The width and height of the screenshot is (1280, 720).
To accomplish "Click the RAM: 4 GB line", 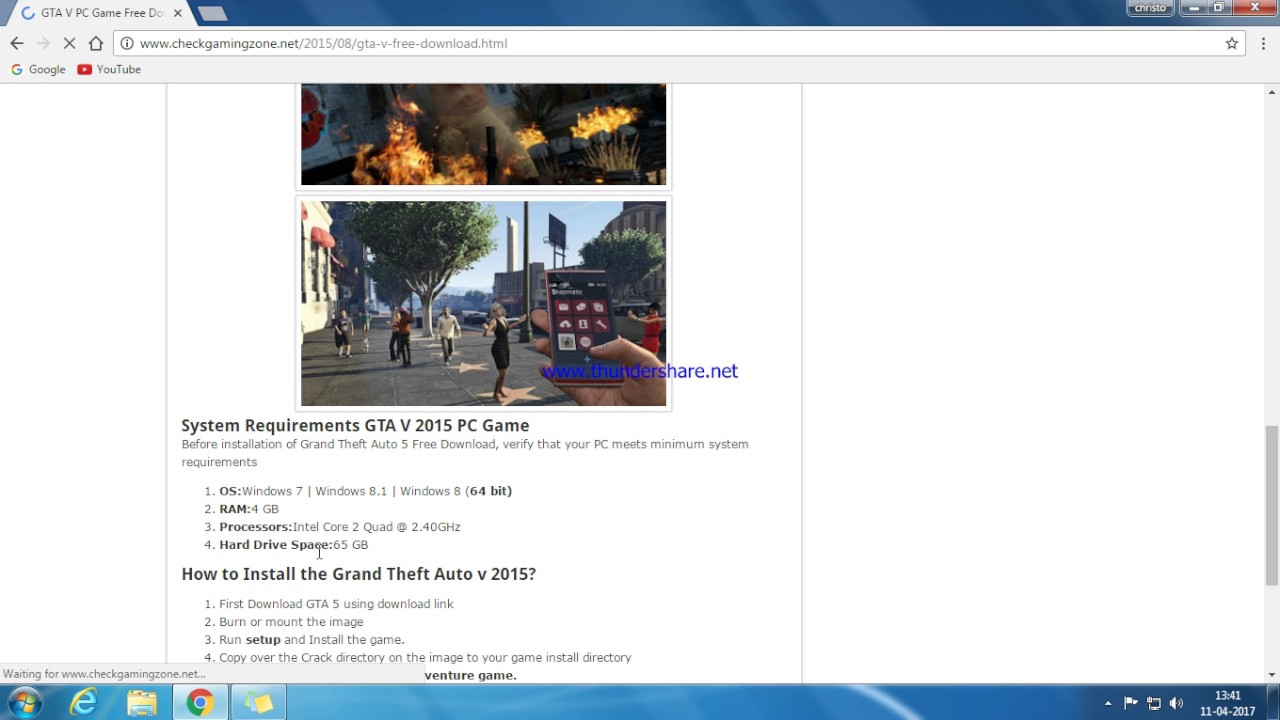I will (249, 509).
